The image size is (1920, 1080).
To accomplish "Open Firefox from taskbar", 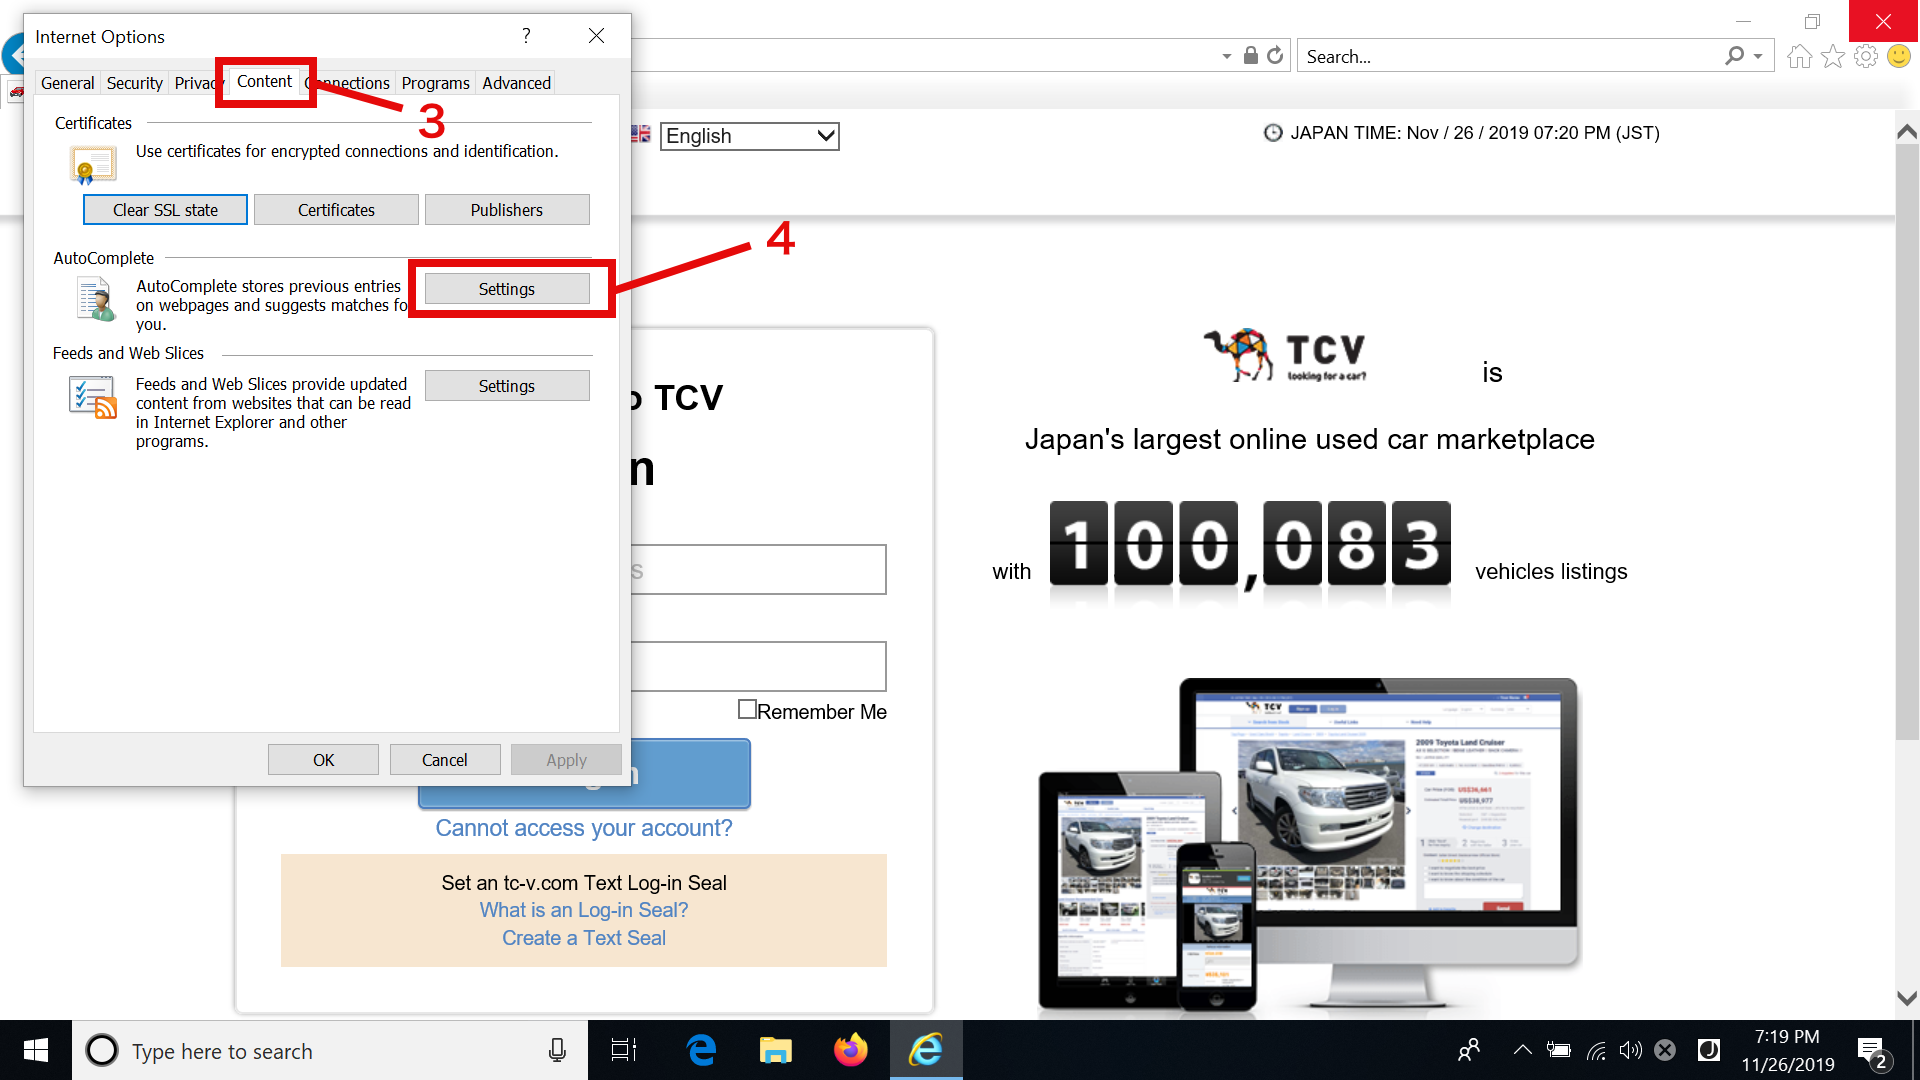I will 850,1050.
